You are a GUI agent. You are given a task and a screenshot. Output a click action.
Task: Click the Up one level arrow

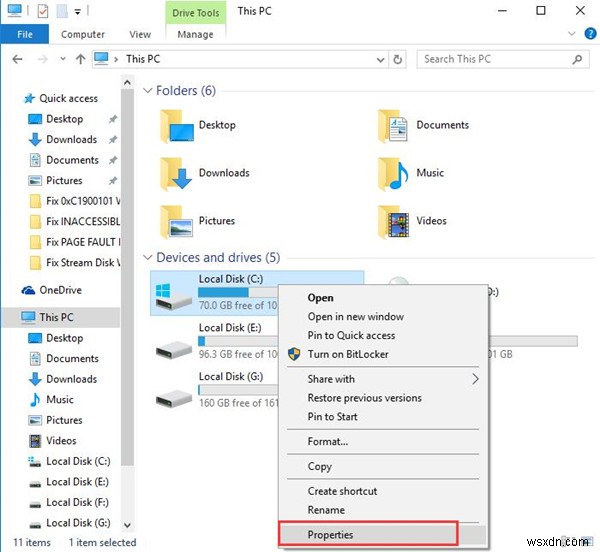(80, 59)
